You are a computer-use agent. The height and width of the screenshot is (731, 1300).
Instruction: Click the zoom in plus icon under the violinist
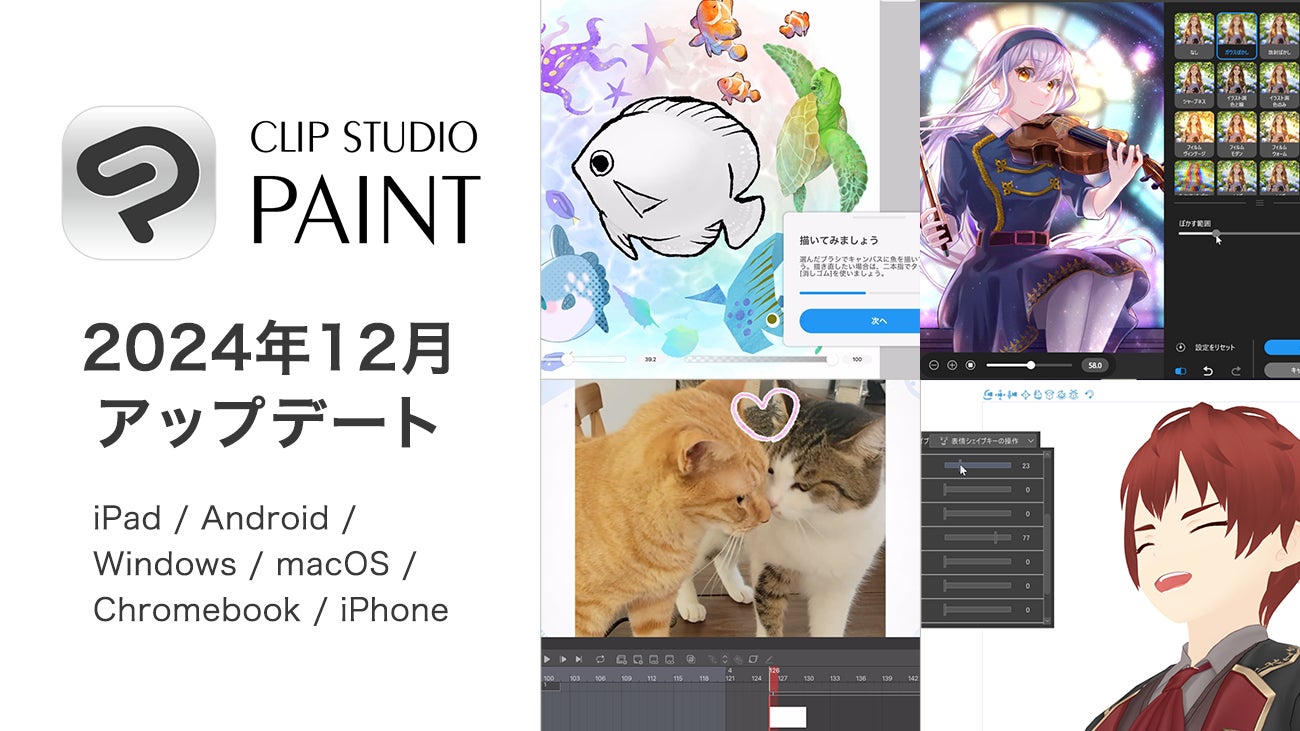[x=952, y=365]
